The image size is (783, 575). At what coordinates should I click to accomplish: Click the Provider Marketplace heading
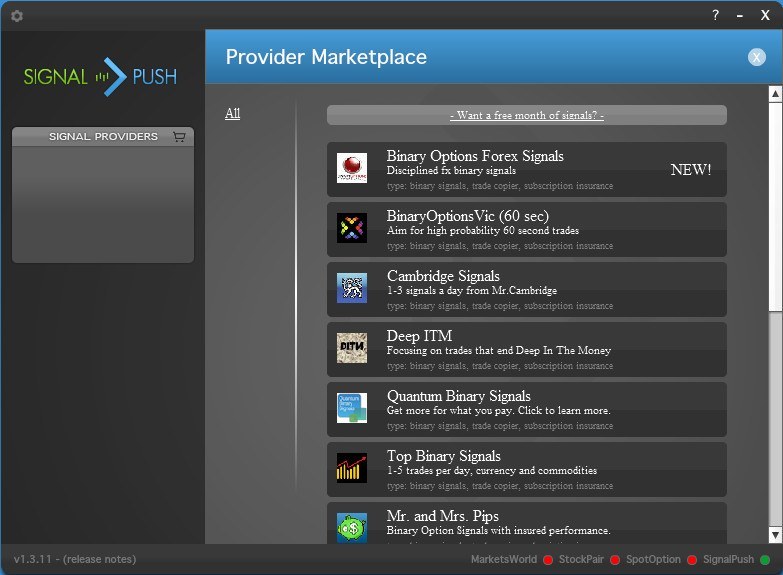(326, 57)
